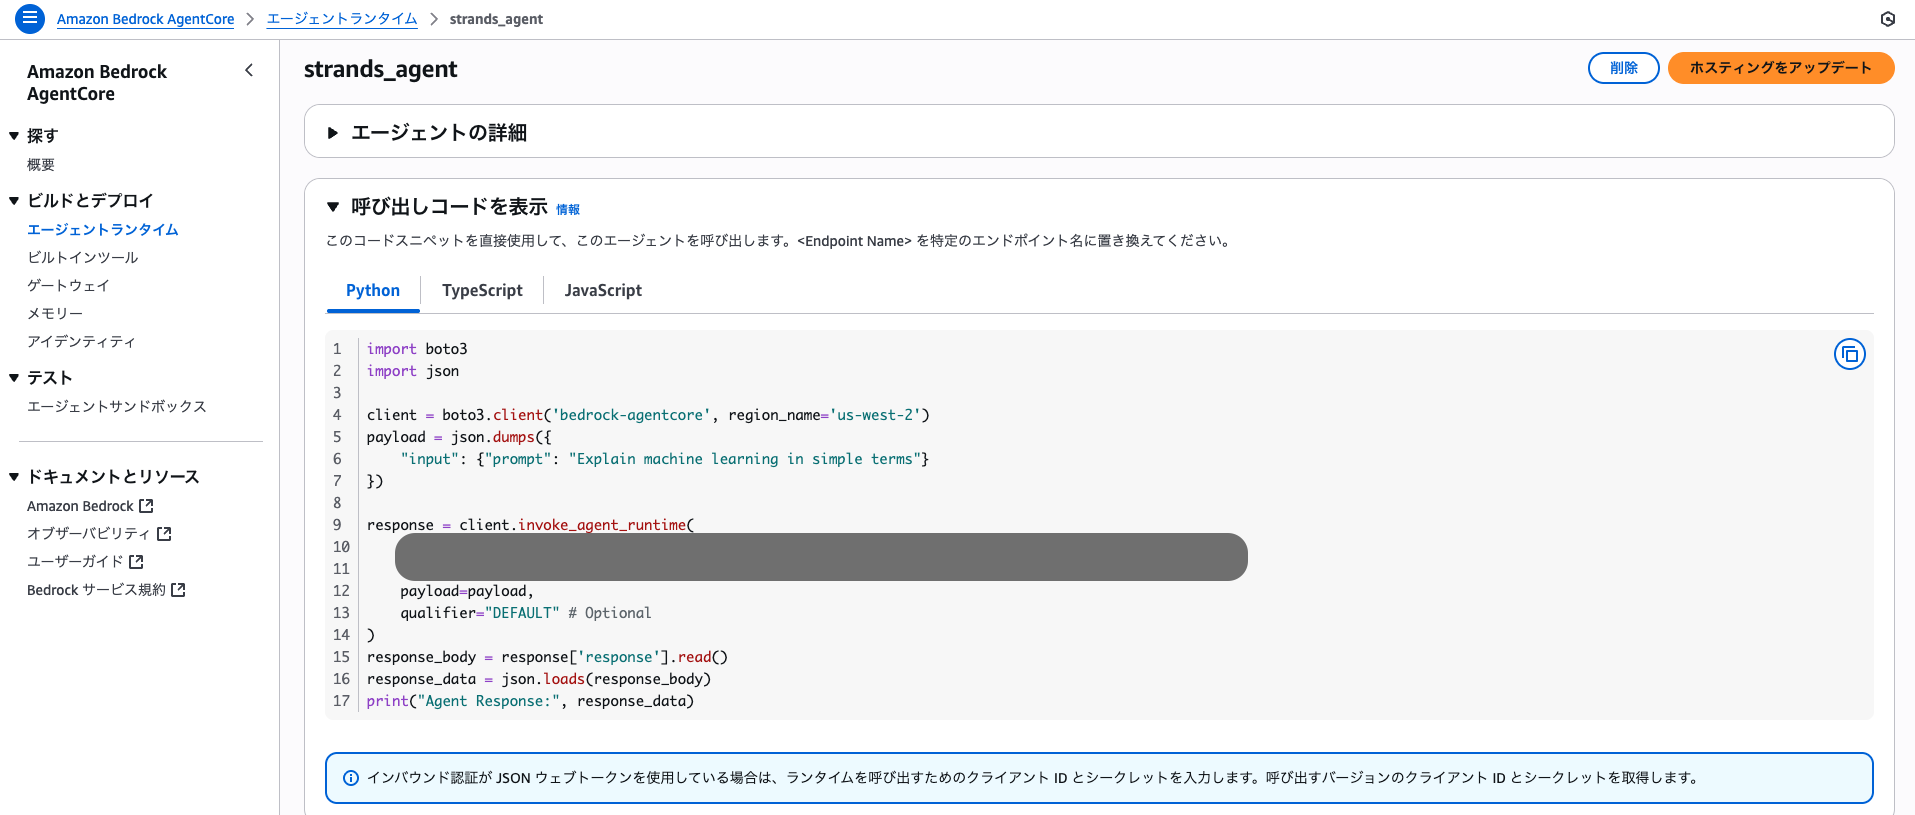Open エージェントランタイム breadcrumb link
The width and height of the screenshot is (1915, 815).
[342, 19]
